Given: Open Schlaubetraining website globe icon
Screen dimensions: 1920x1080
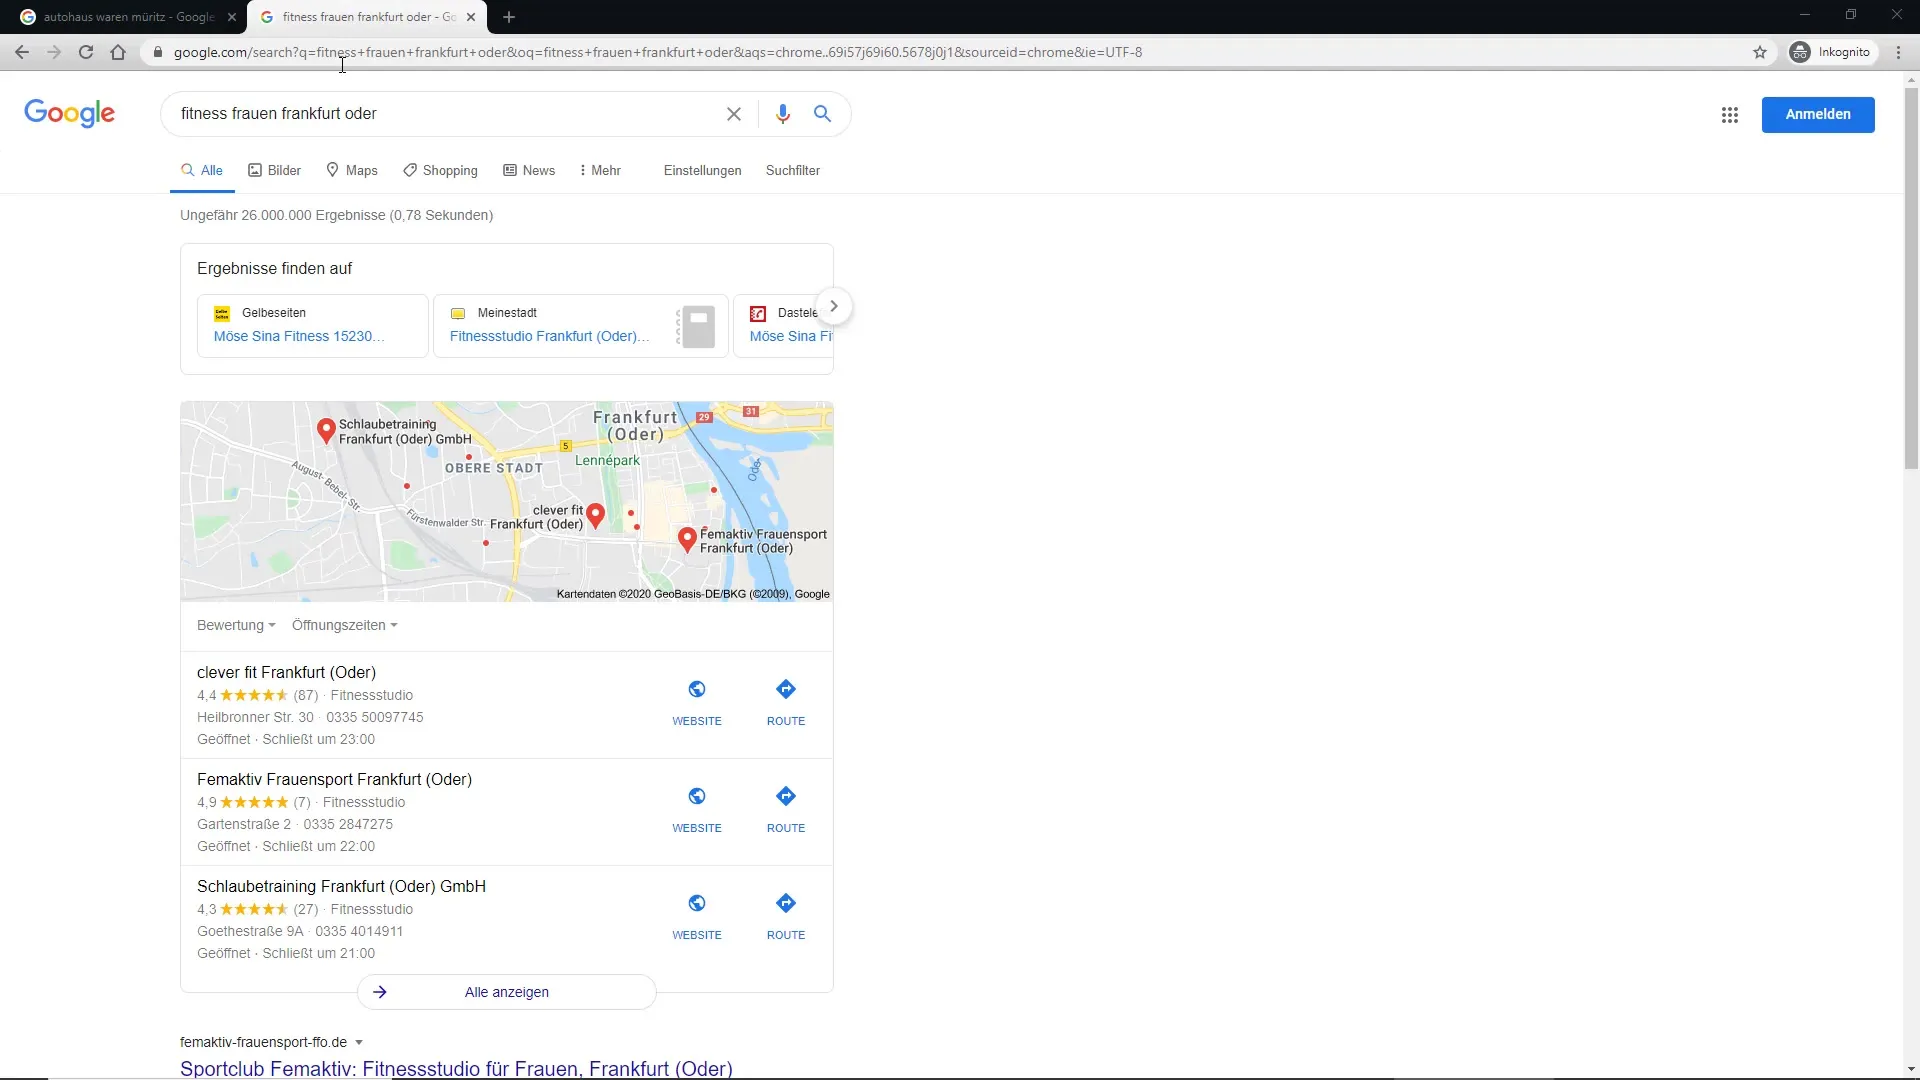Looking at the screenshot, I should point(697,903).
